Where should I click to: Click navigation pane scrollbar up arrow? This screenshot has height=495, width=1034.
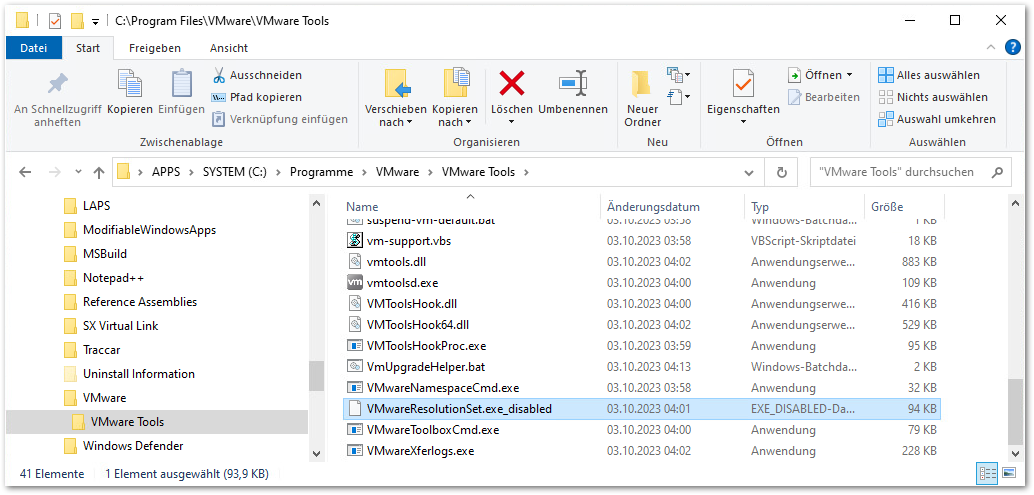coord(317,204)
